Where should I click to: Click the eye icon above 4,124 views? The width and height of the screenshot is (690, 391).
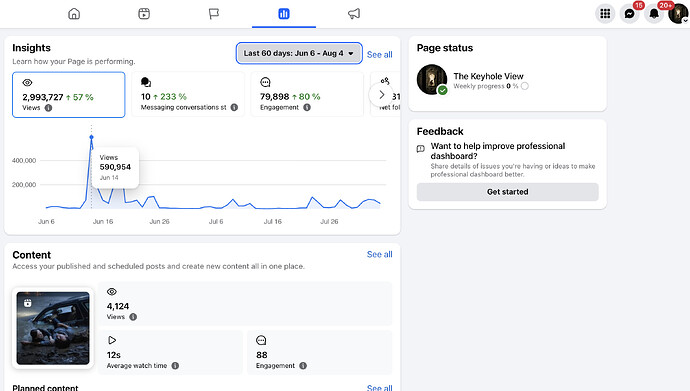pos(112,292)
